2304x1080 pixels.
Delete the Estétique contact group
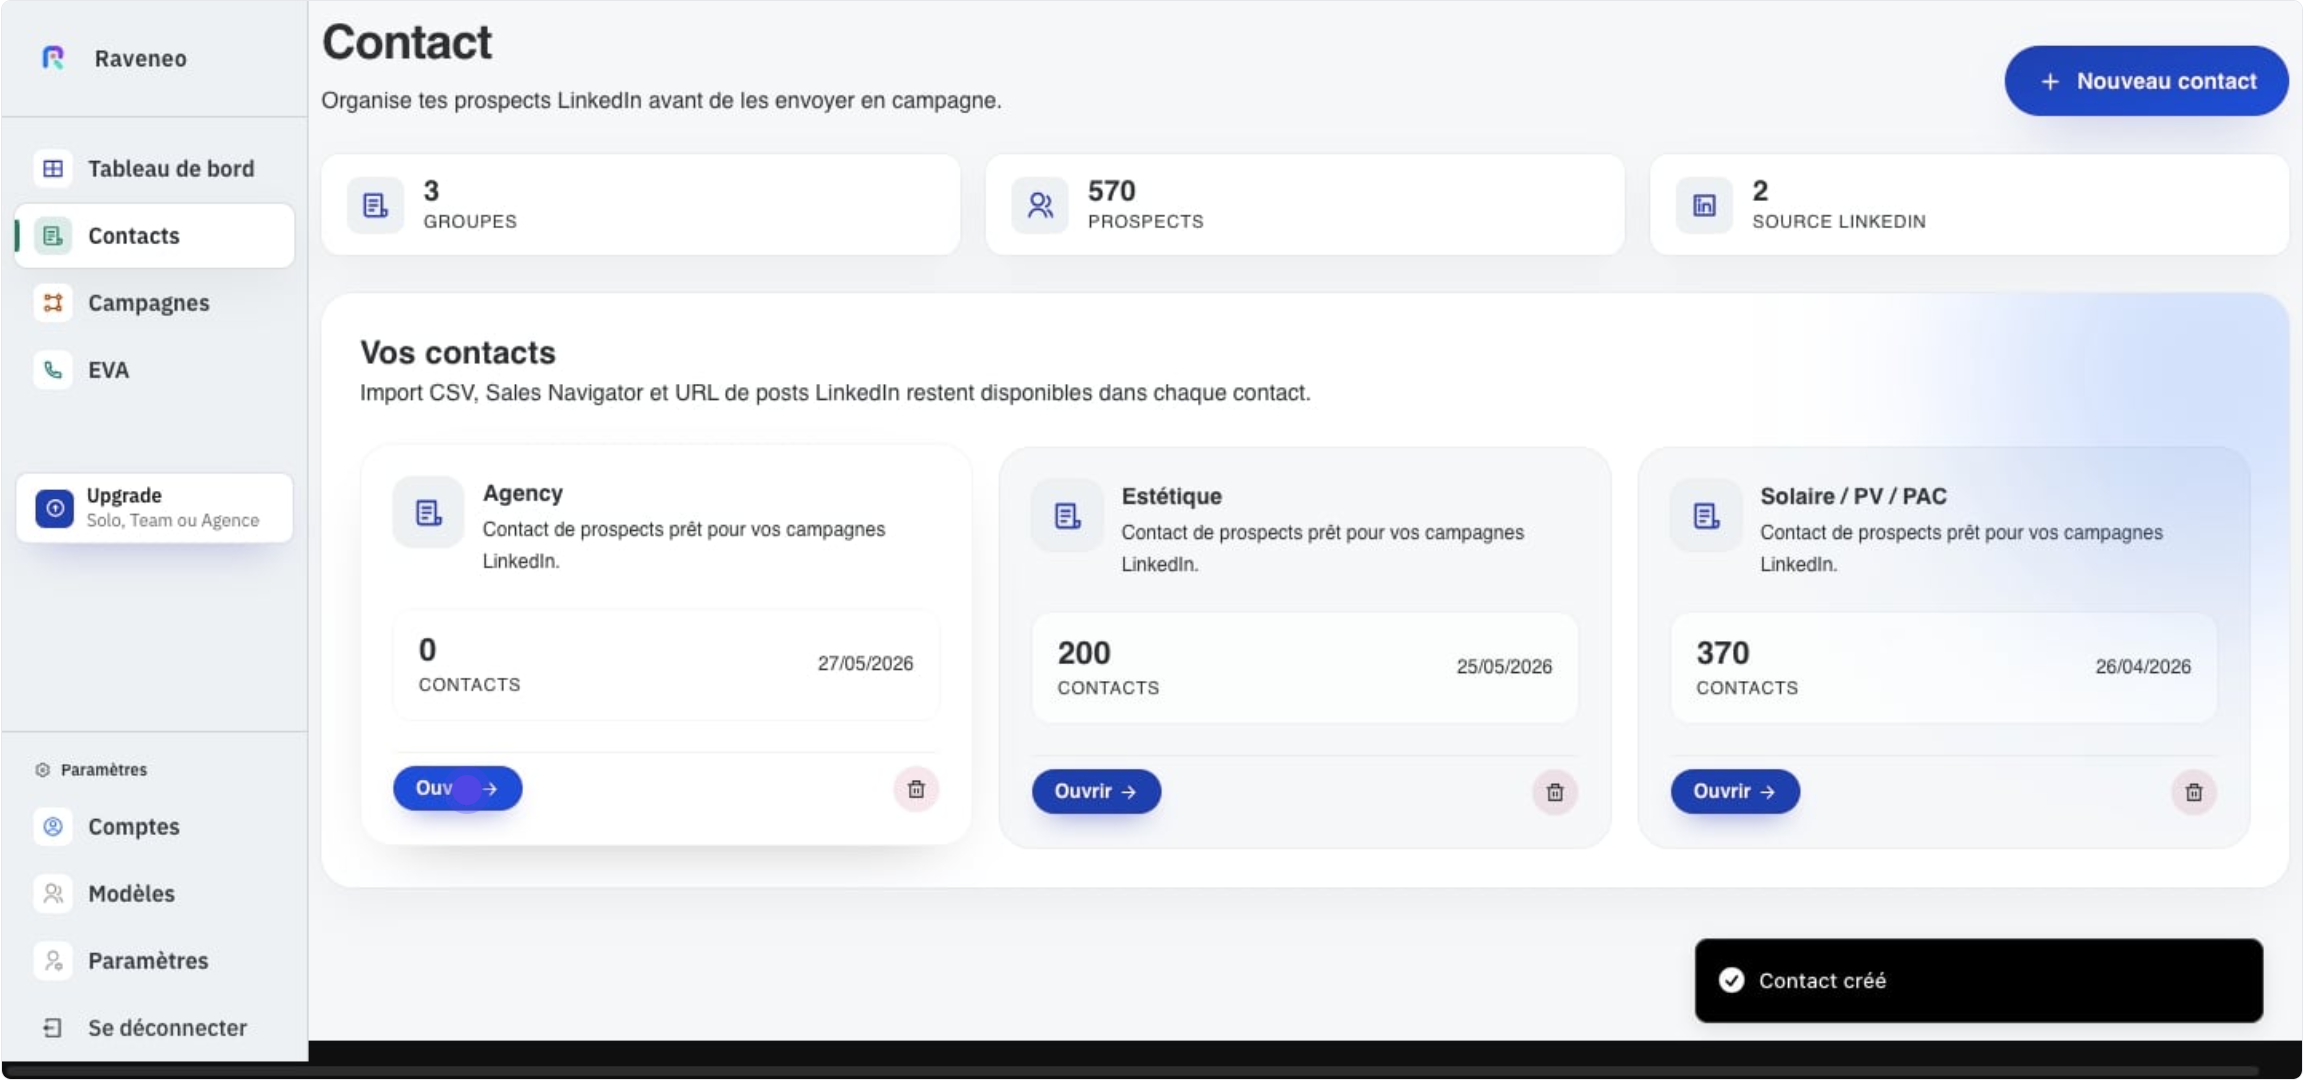point(1555,793)
